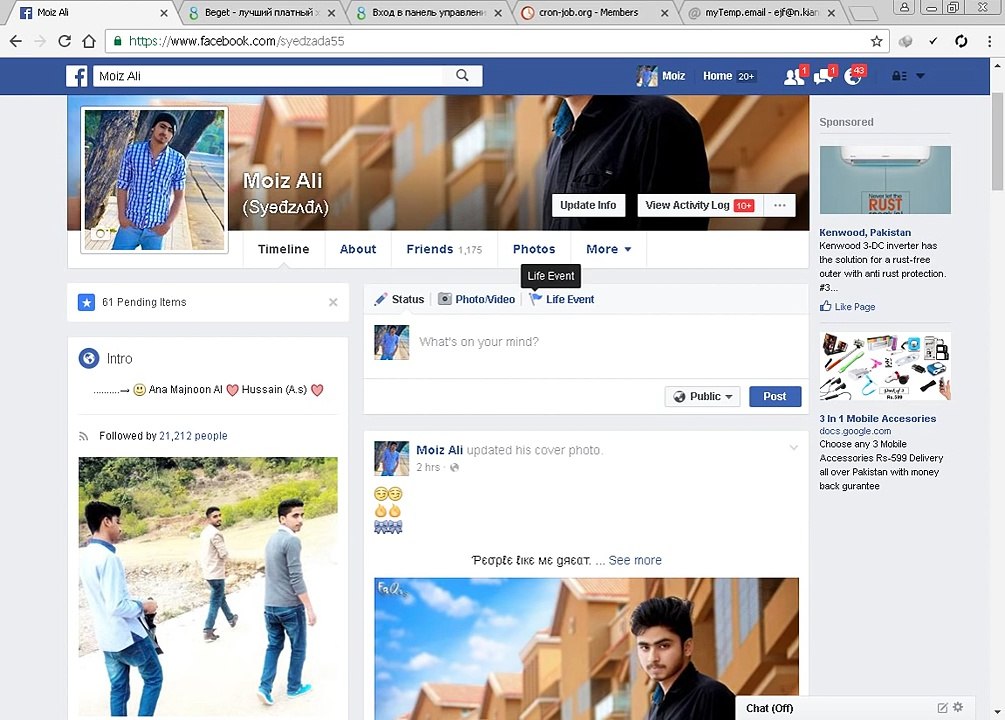
Task: Open the account menu down arrow
Action: point(920,76)
